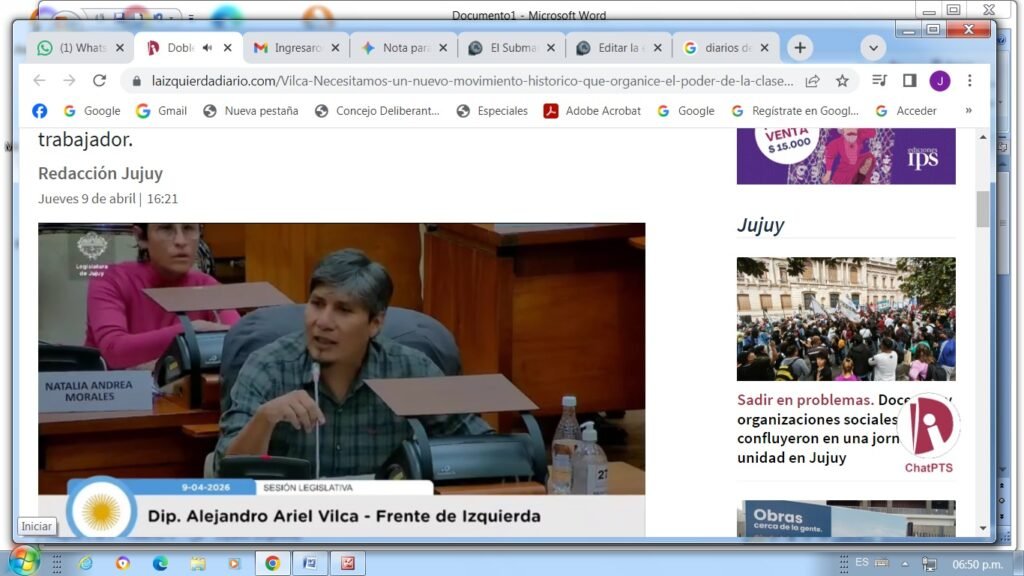Open the media control icon in toolbar

pos(879,81)
